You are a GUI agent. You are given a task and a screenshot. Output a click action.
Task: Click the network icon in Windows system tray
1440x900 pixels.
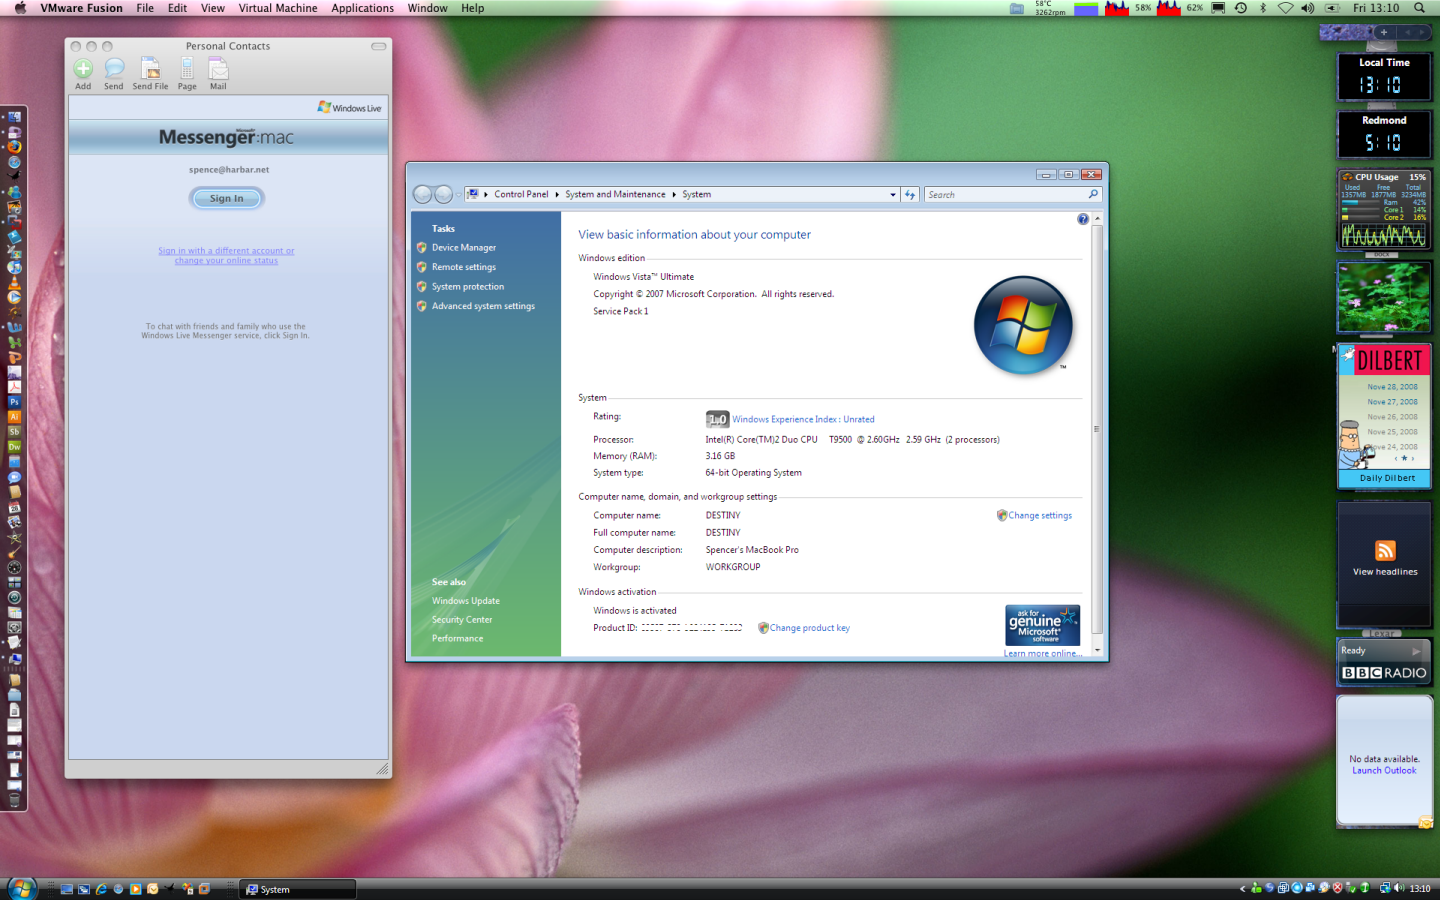[x=1385, y=888]
